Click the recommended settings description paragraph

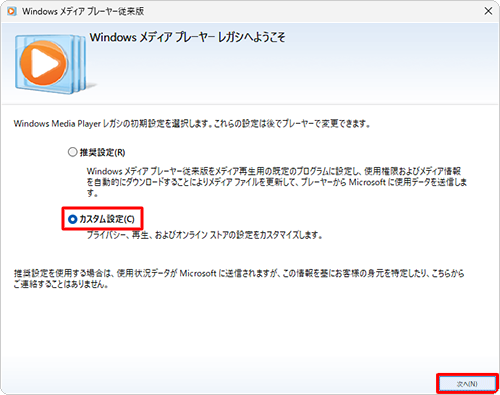point(277,182)
